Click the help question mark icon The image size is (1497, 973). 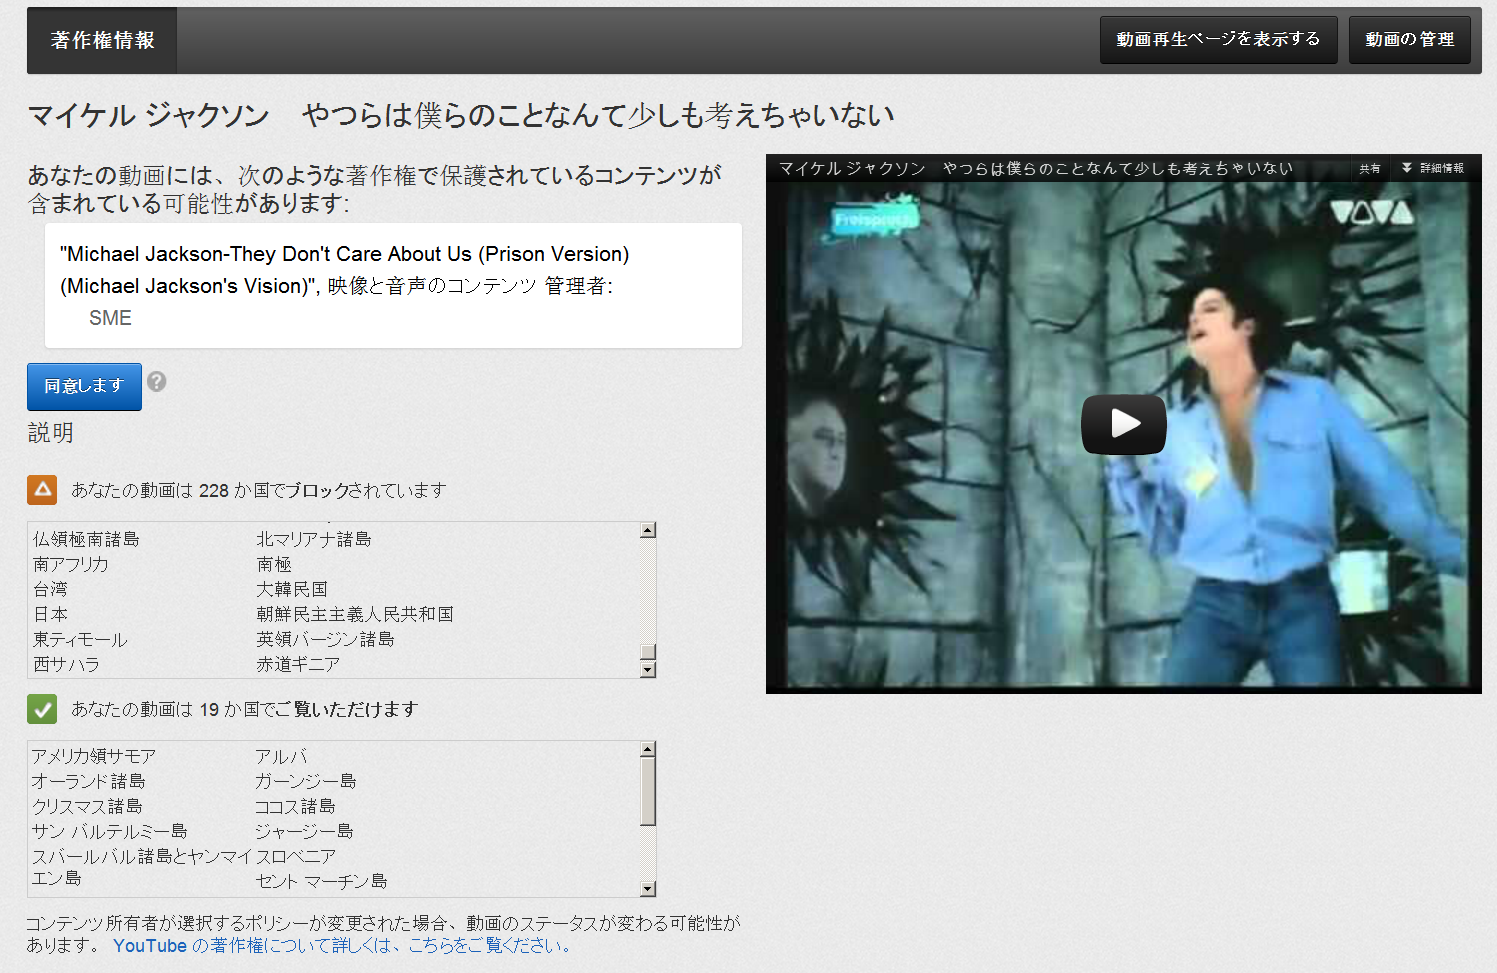point(157,381)
